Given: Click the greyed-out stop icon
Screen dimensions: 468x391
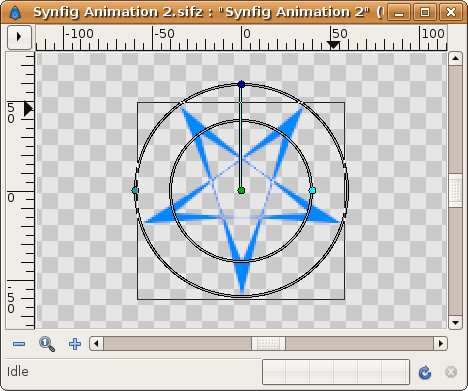Looking at the screenshot, I should click(451, 372).
